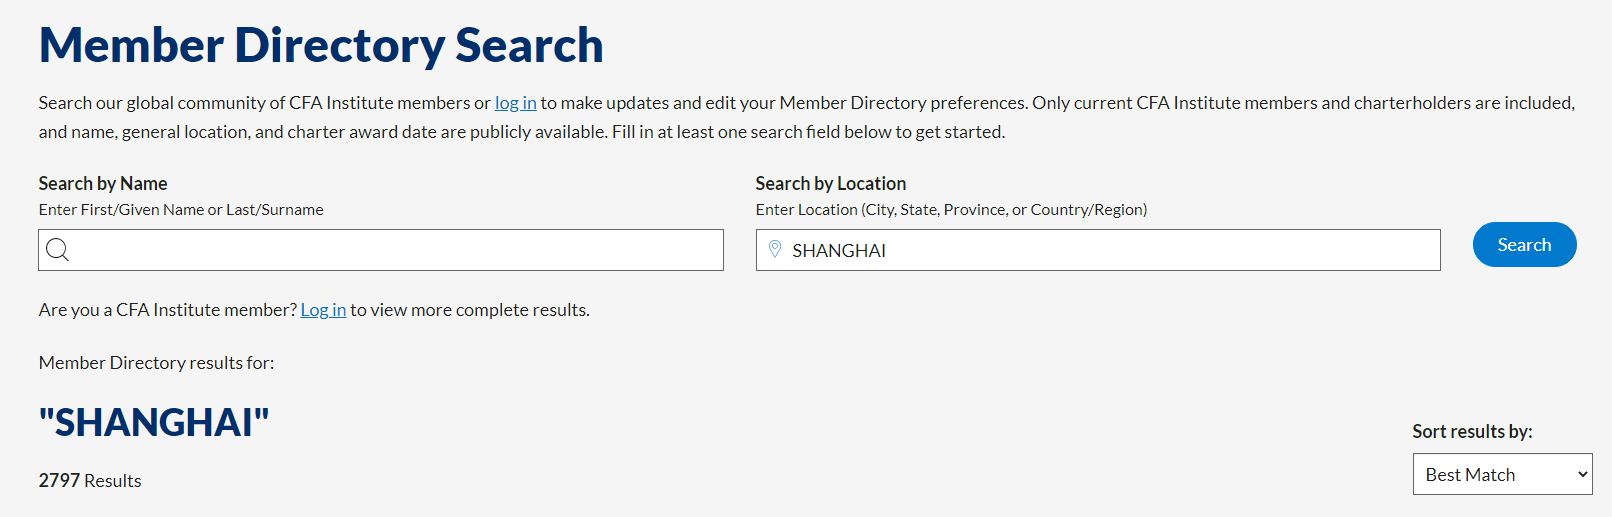
Task: Click the 'Sort results by:' label
Action: 1472,431
